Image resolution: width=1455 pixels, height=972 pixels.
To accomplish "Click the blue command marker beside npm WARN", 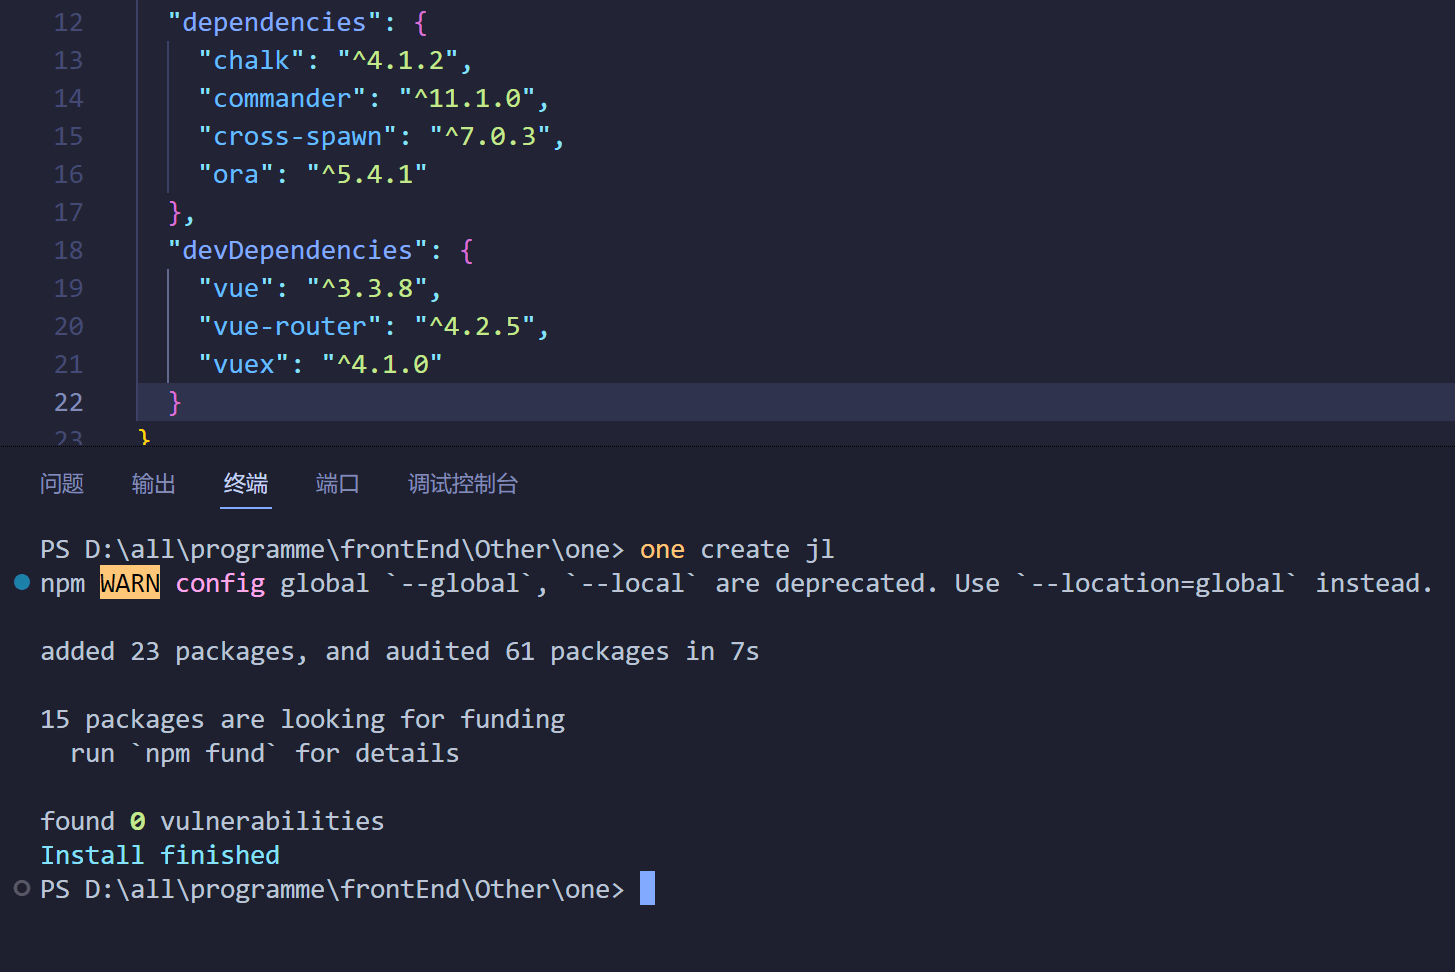I will [22, 582].
